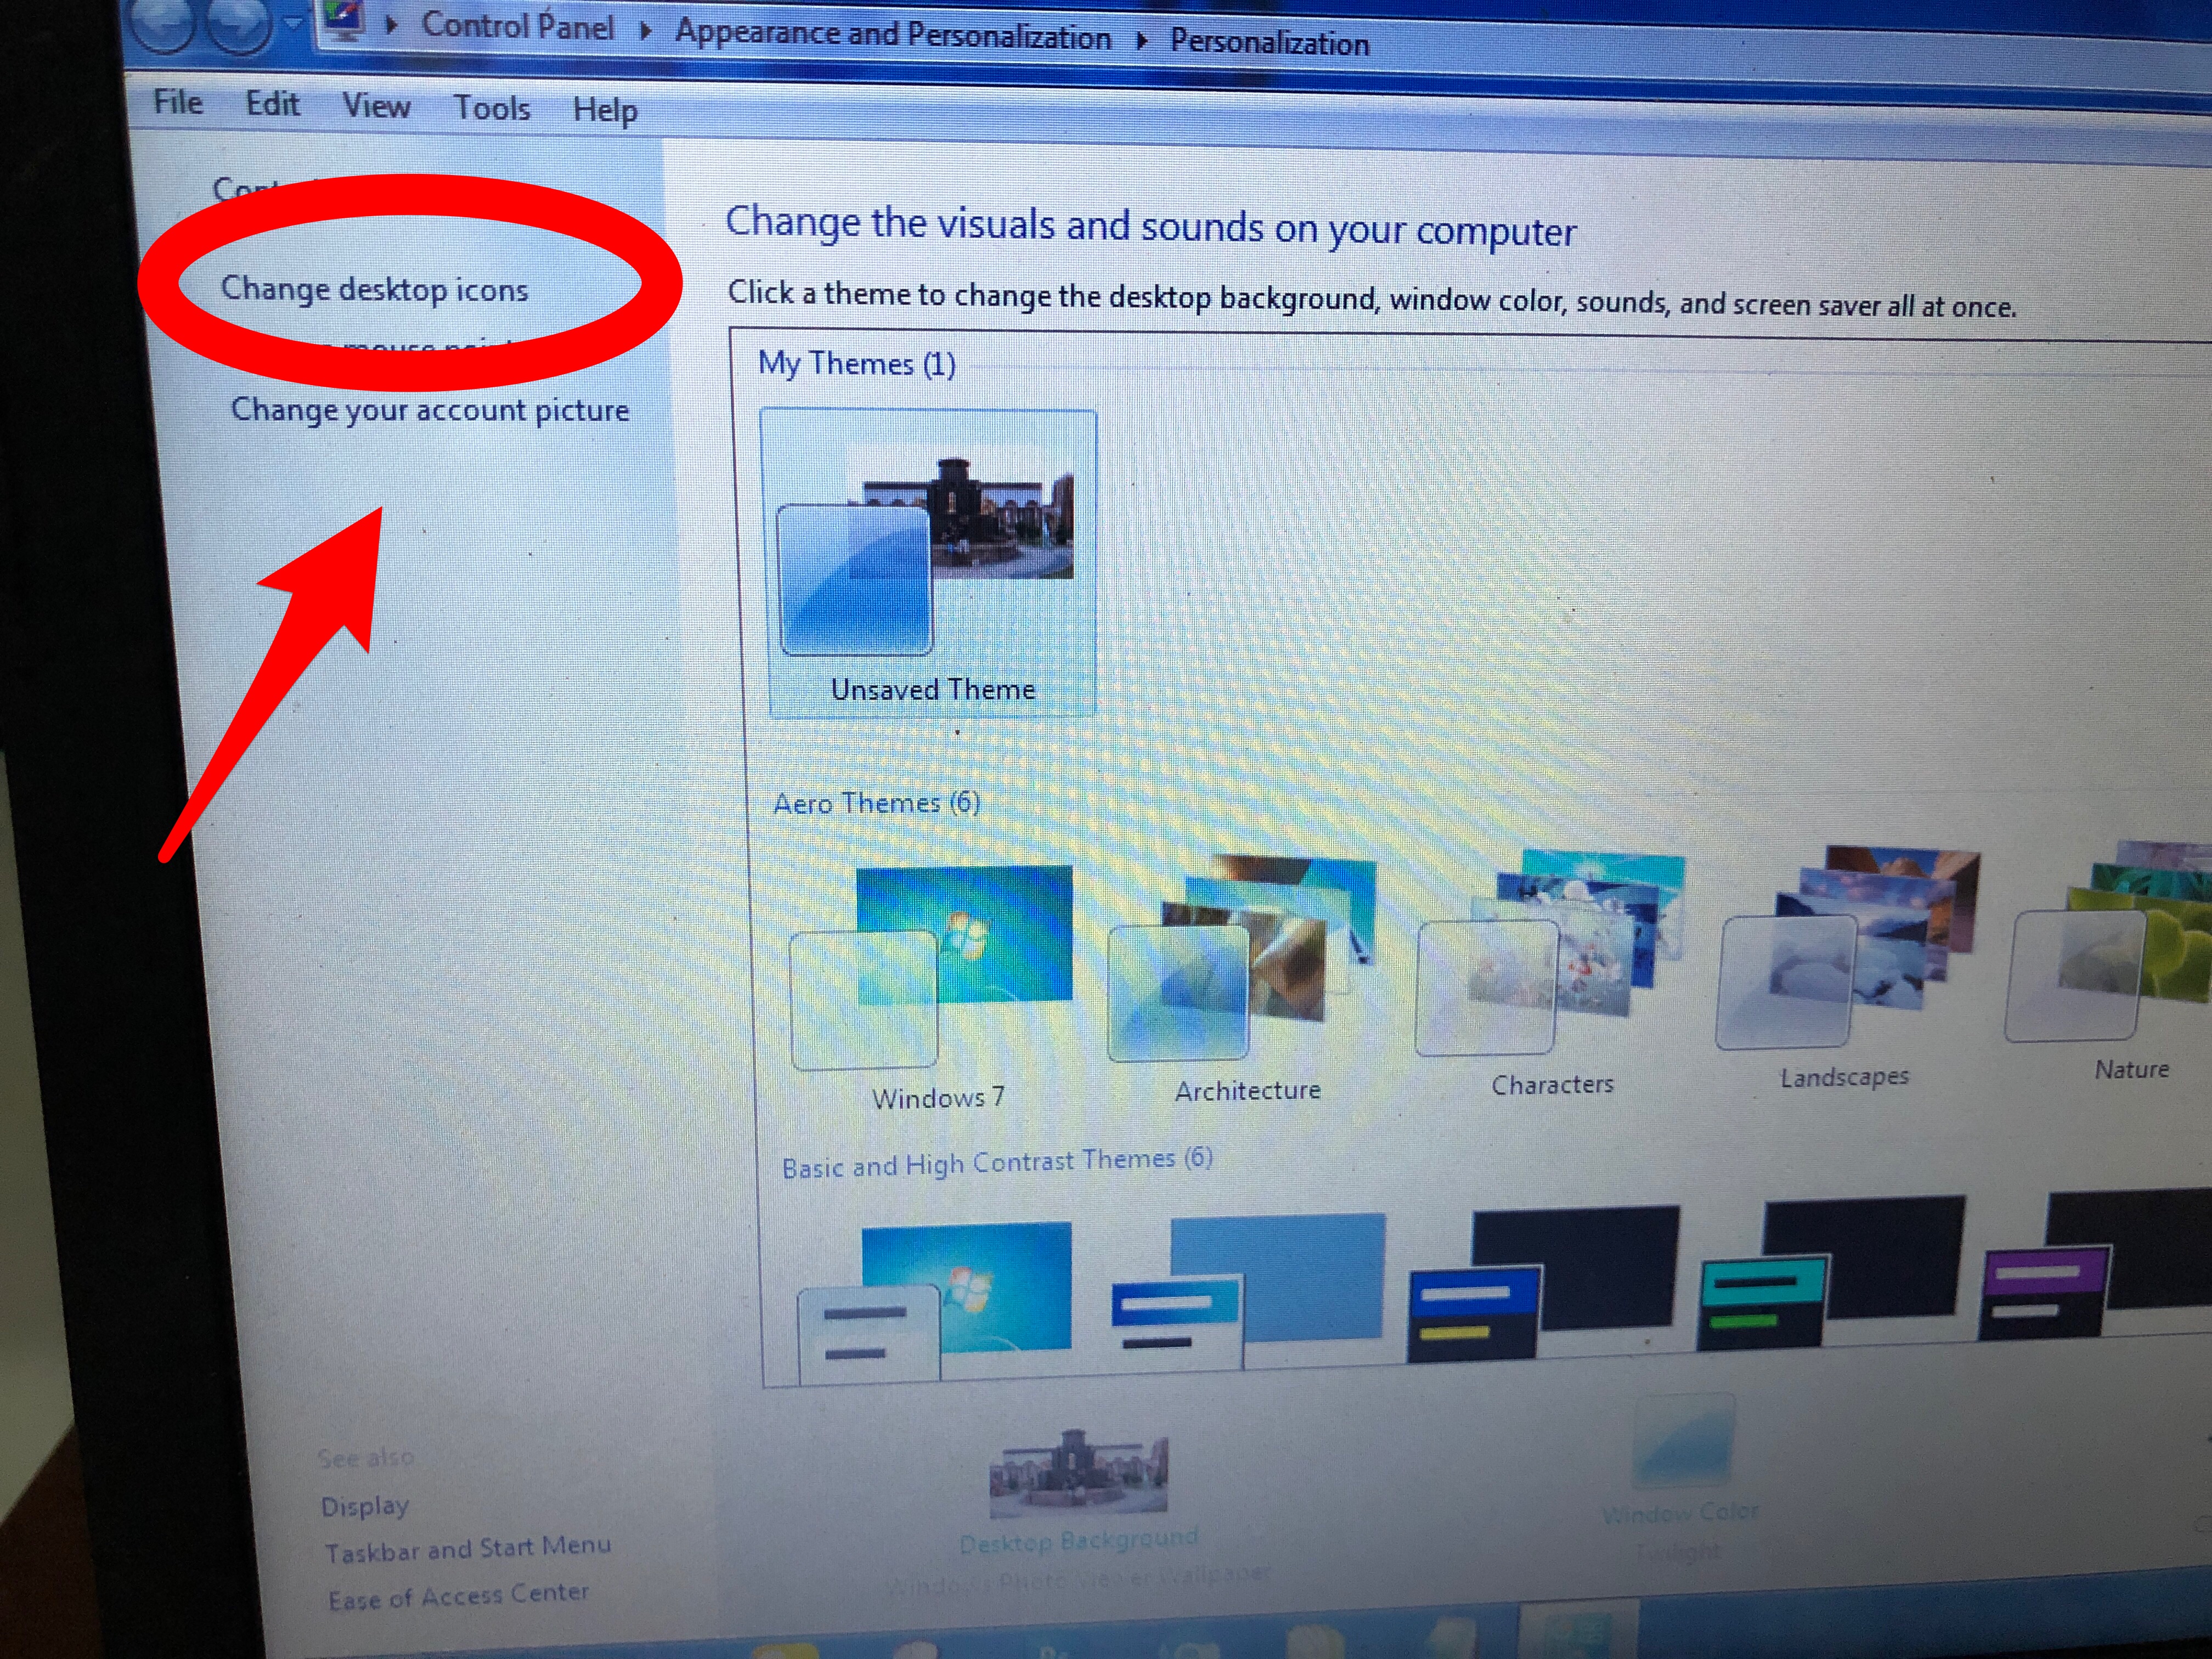Open the Help menu
The height and width of the screenshot is (1659, 2212).
tap(604, 110)
